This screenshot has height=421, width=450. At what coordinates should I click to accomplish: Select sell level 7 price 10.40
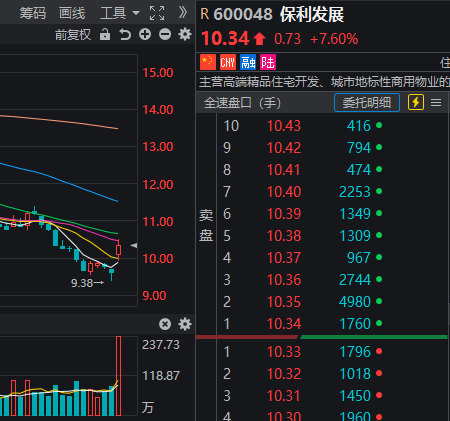tap(284, 192)
